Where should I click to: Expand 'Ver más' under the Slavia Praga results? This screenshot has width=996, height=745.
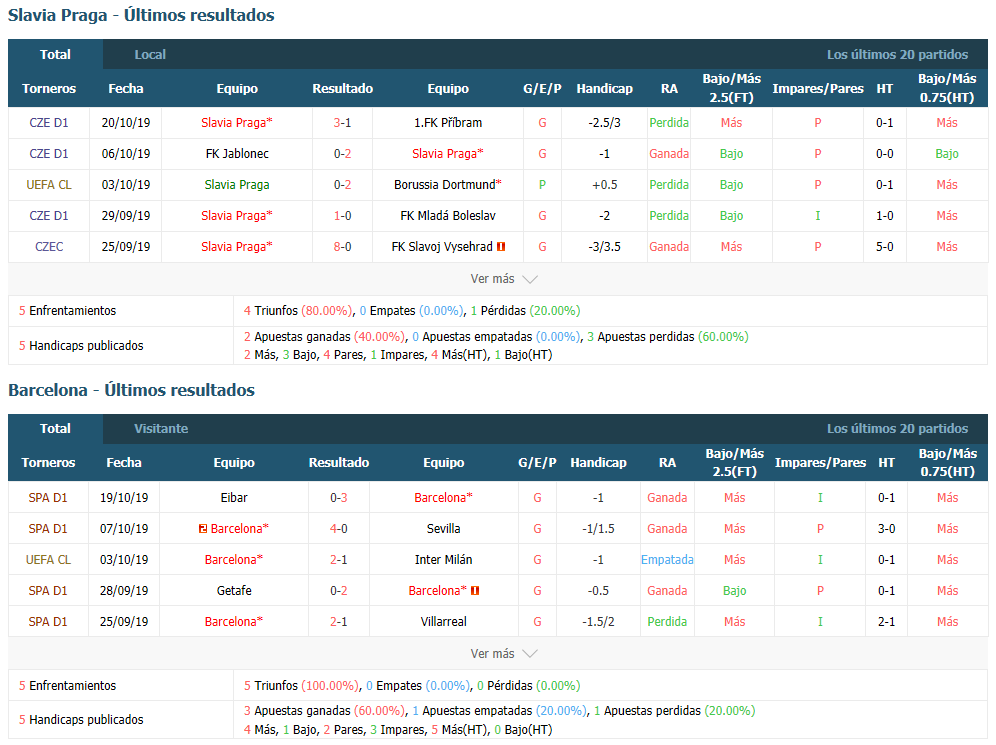(504, 279)
